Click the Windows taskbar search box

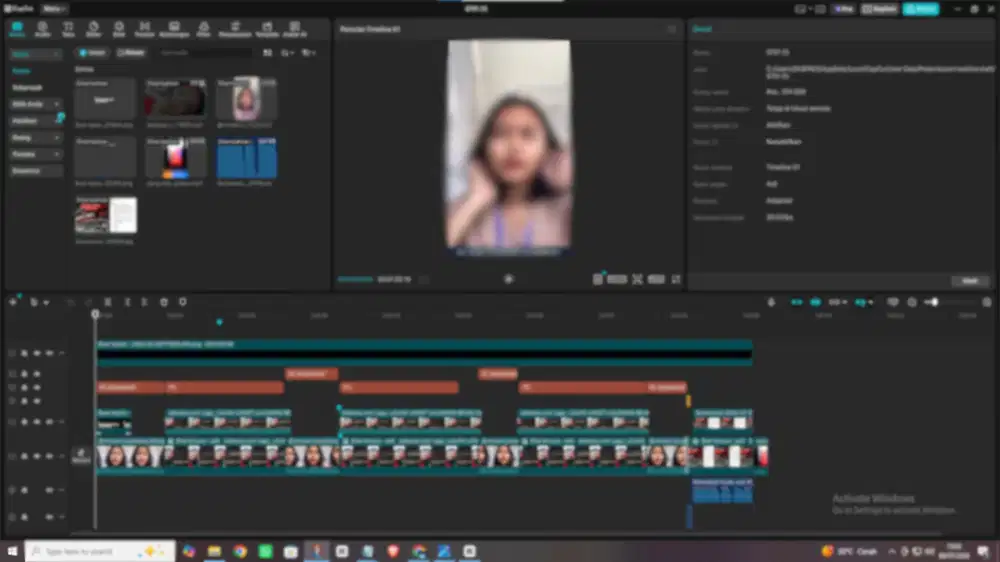pyautogui.click(x=100, y=551)
